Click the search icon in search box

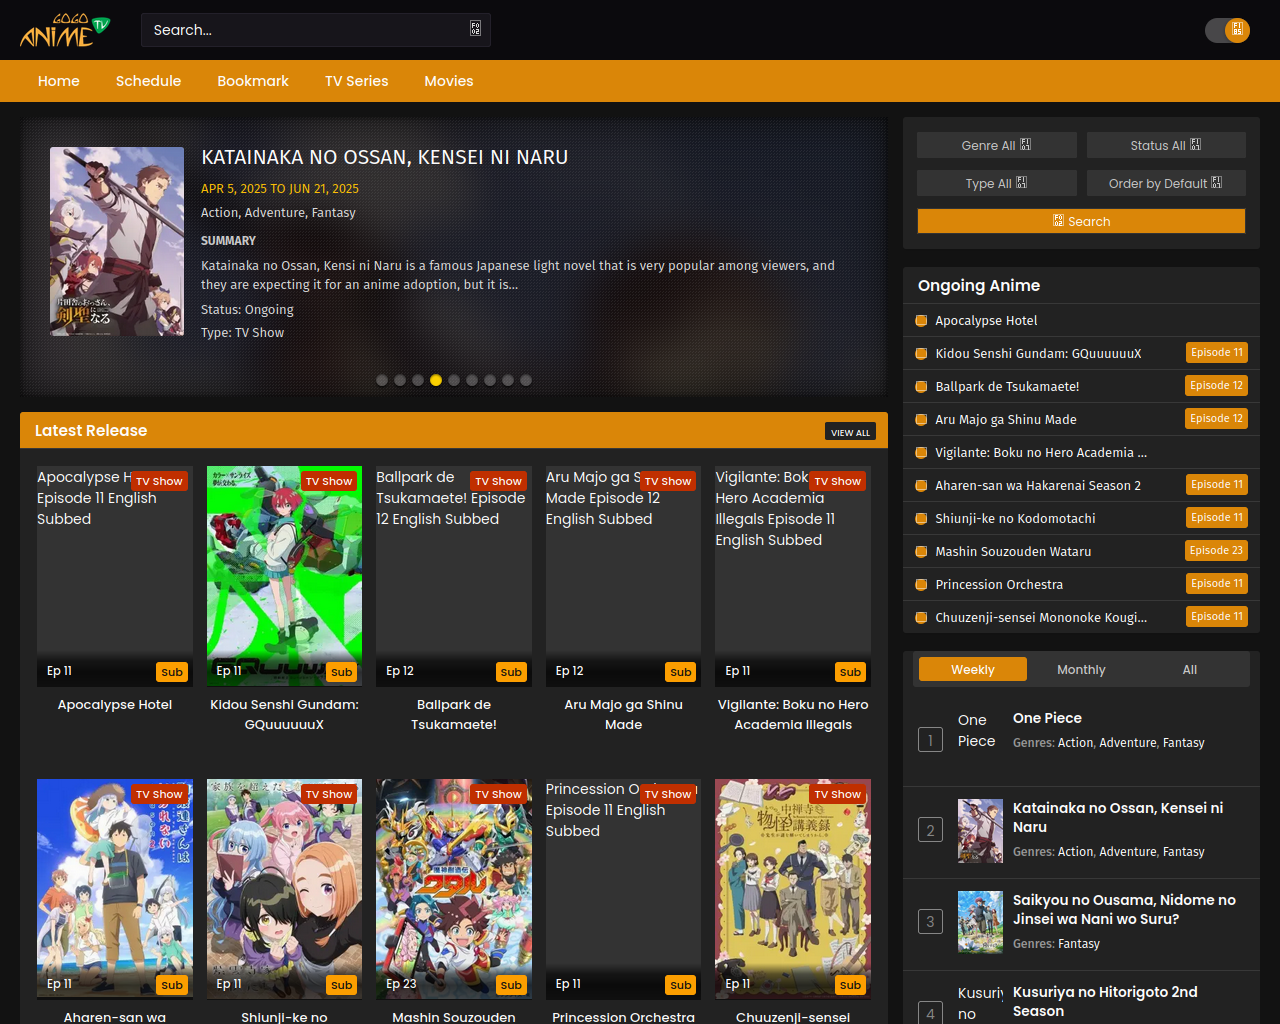[x=475, y=29]
